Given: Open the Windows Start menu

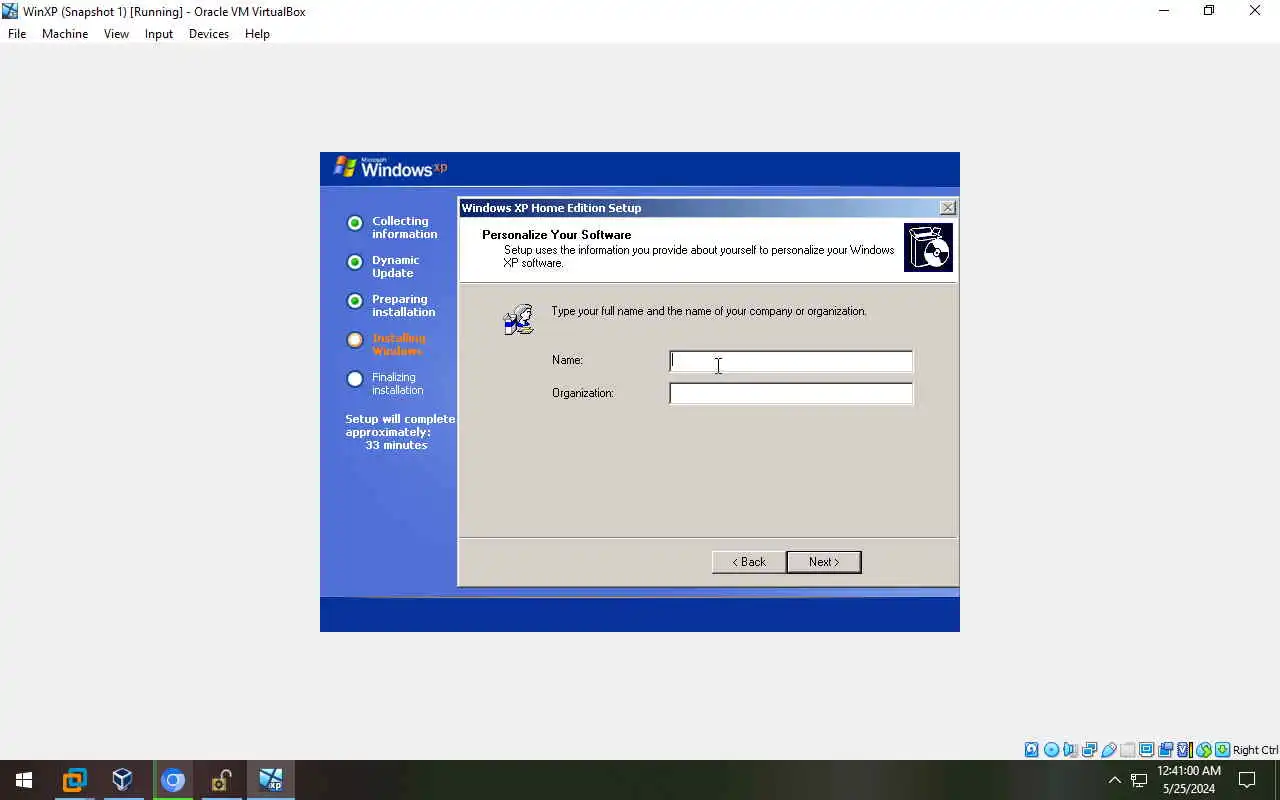Looking at the screenshot, I should tap(24, 780).
